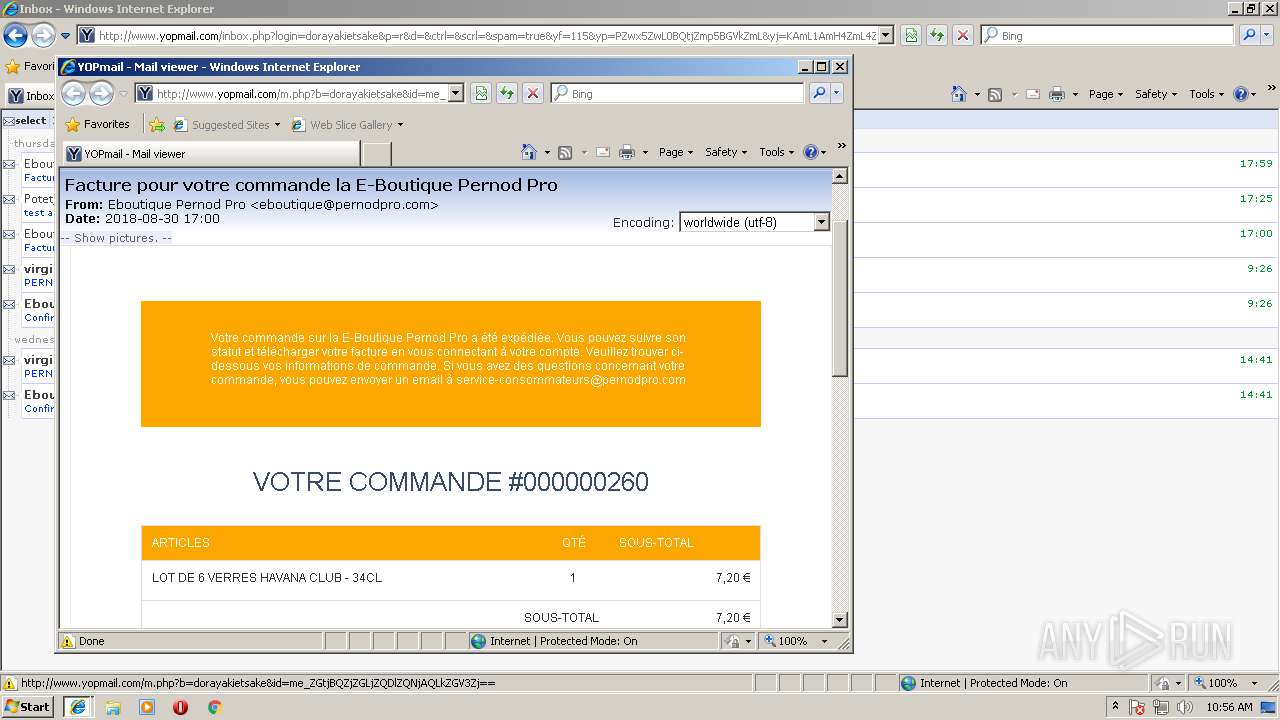1280x720 pixels.
Task: Click the Inbox window search magnifier button
Action: pyautogui.click(x=1249, y=35)
